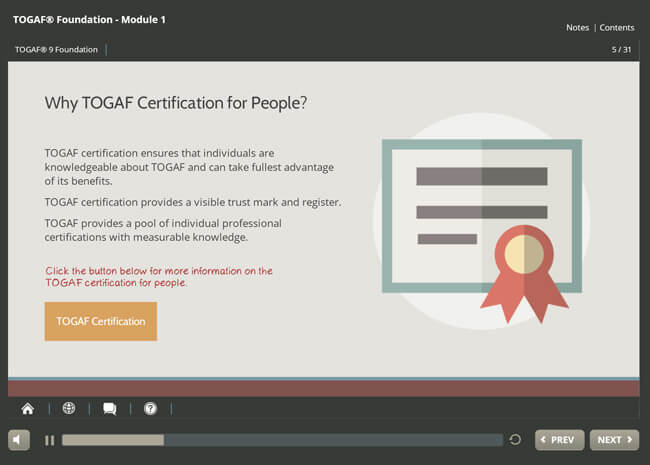Click the TOGAF Certification button
The image size is (650, 465).
click(x=101, y=321)
